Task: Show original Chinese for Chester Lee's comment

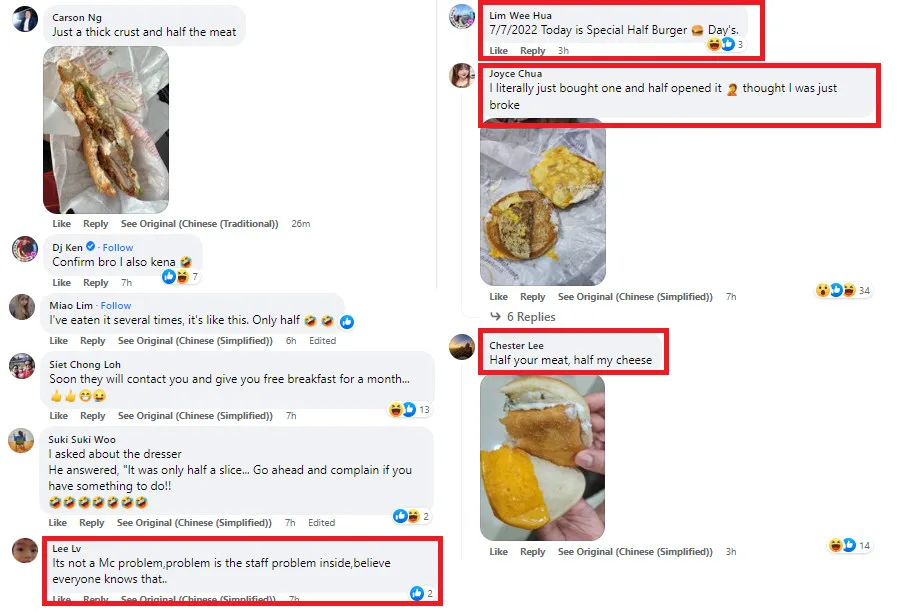Action: [x=635, y=552]
